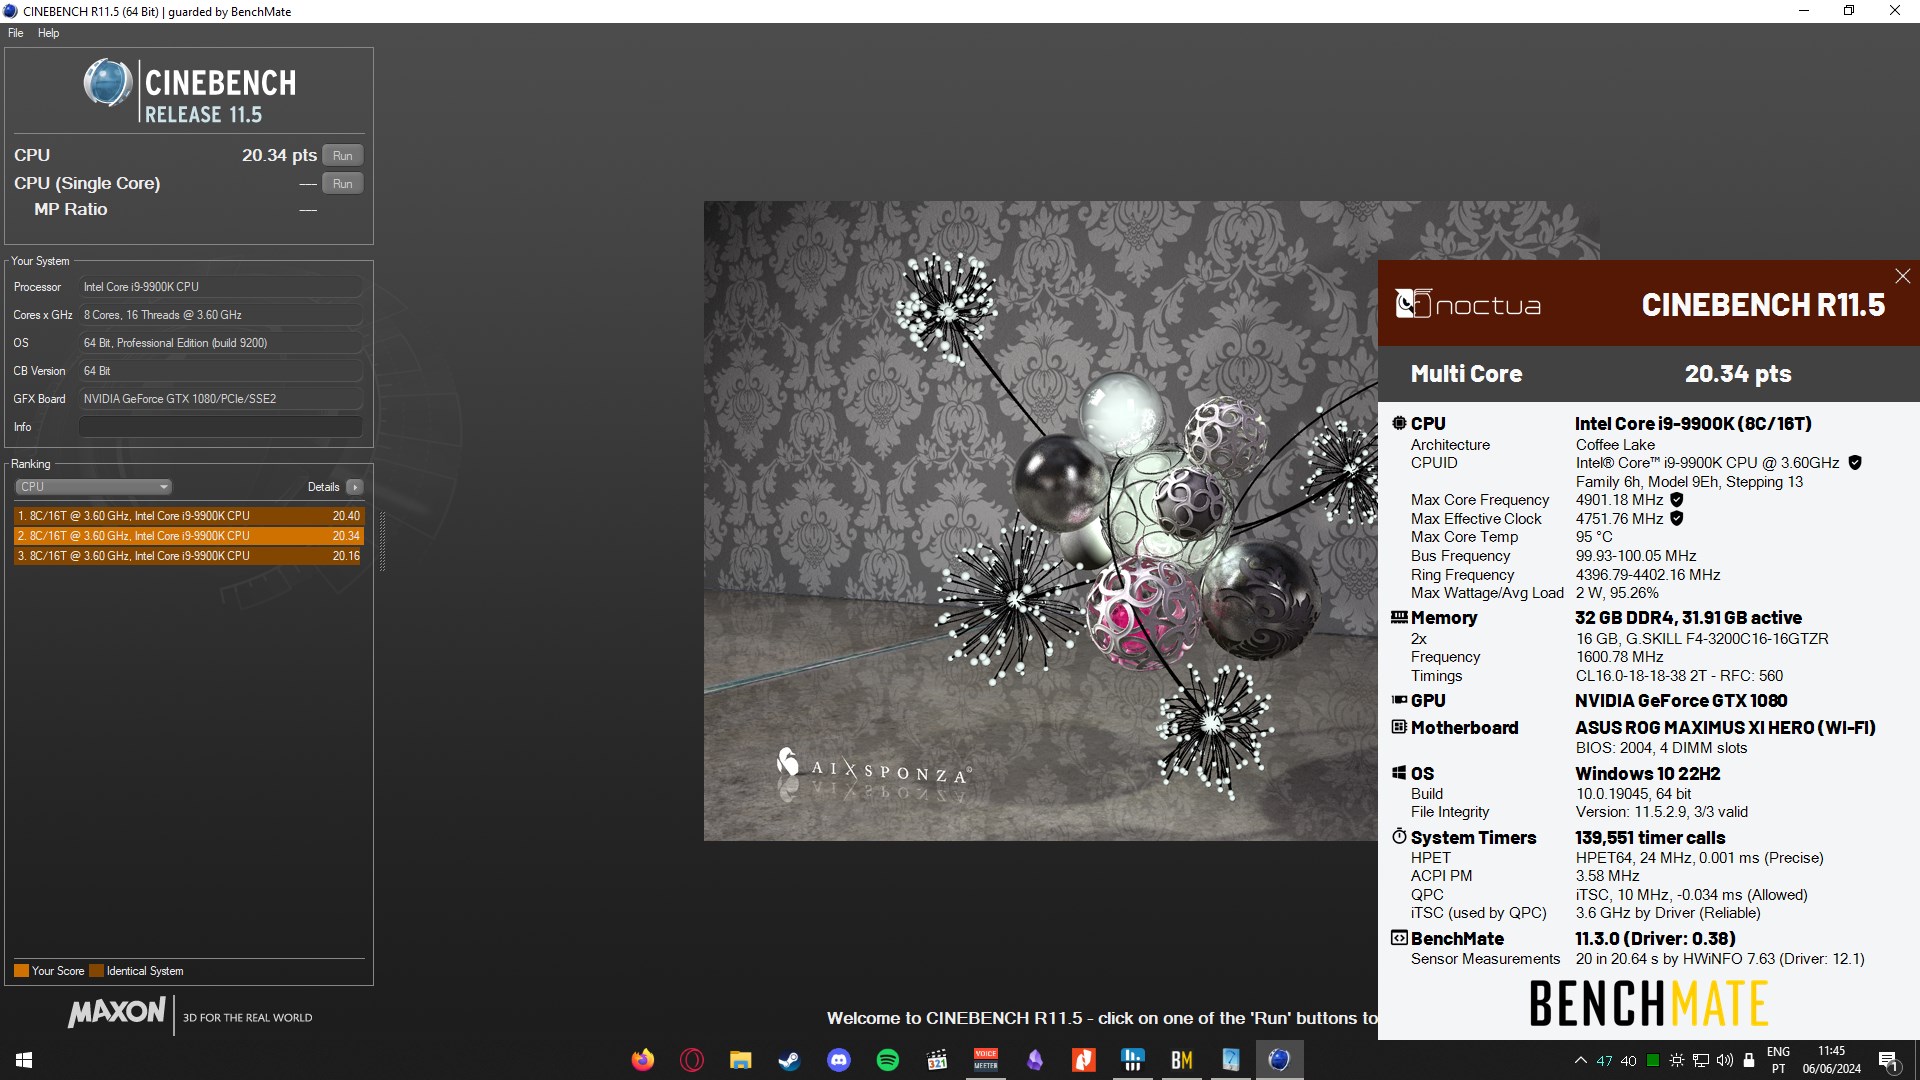Open File Explorer from the taskbar
Screen dimensions: 1920x1080
pyautogui.click(x=740, y=1060)
